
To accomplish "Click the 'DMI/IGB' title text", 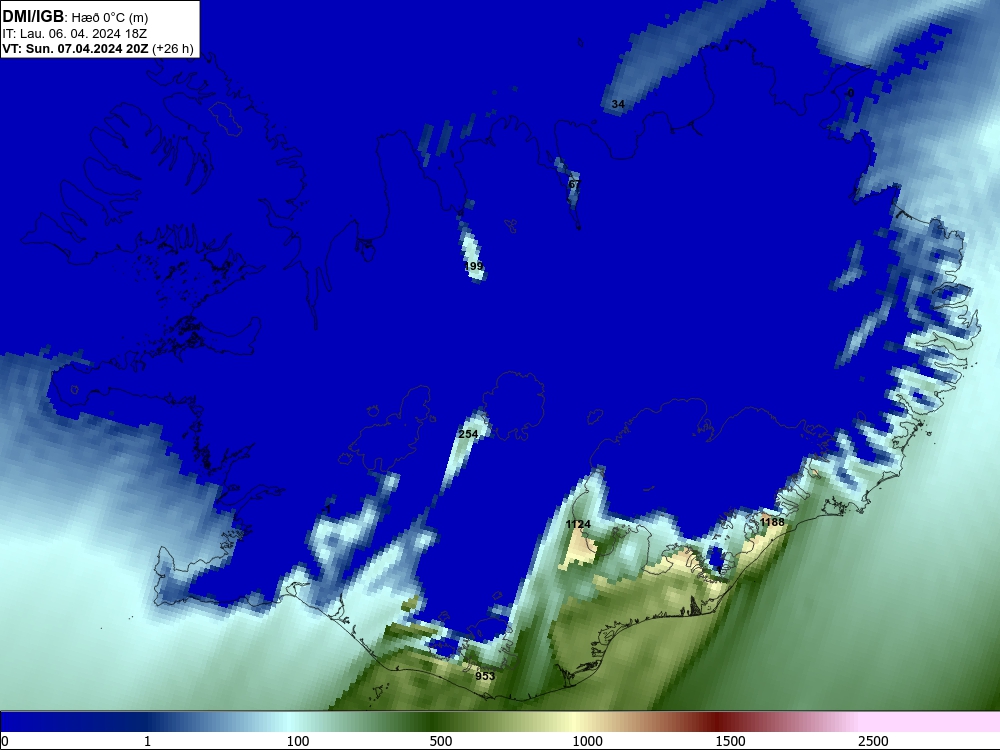I will click(33, 17).
